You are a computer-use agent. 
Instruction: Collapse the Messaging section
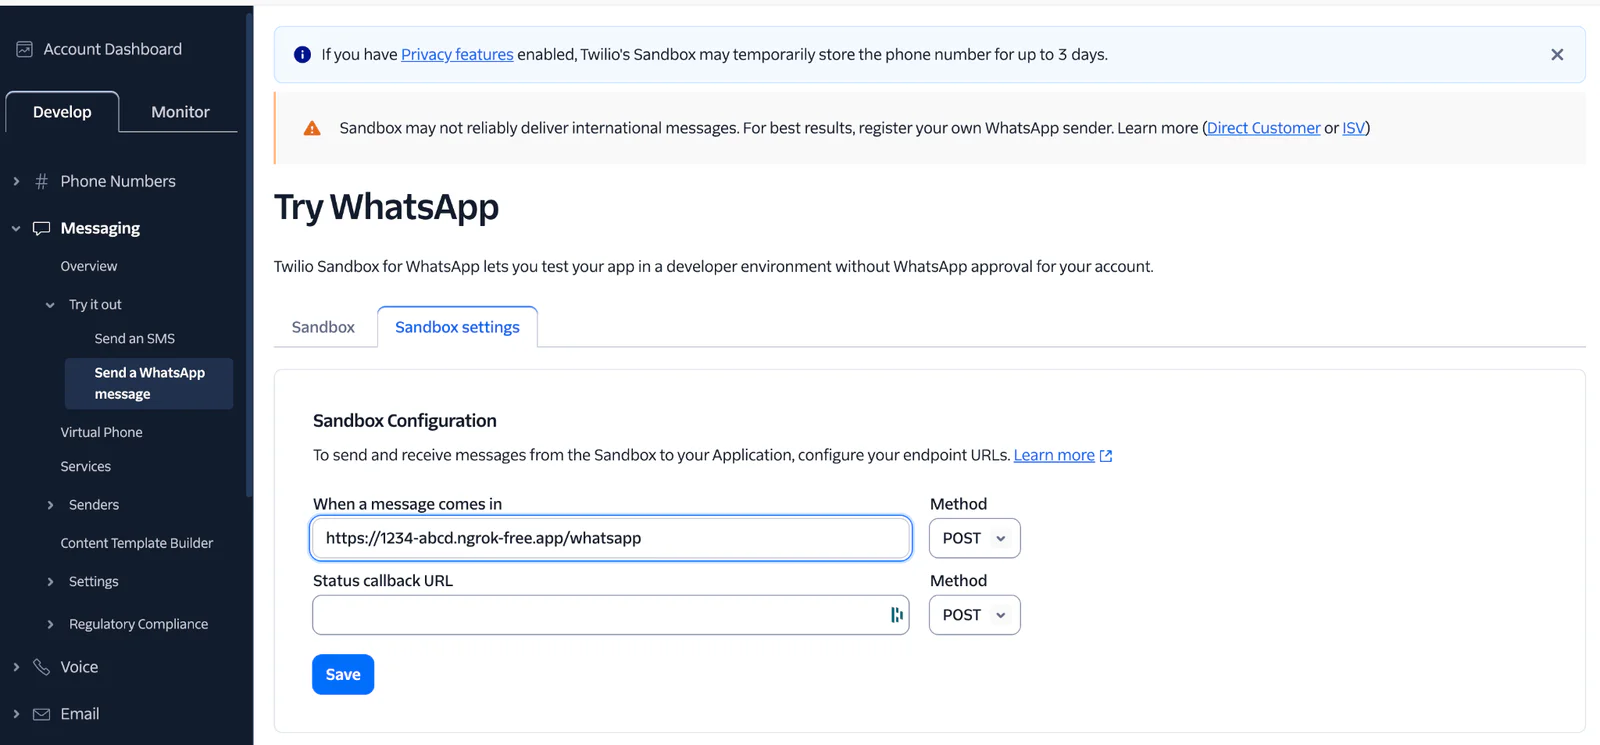(x=16, y=228)
